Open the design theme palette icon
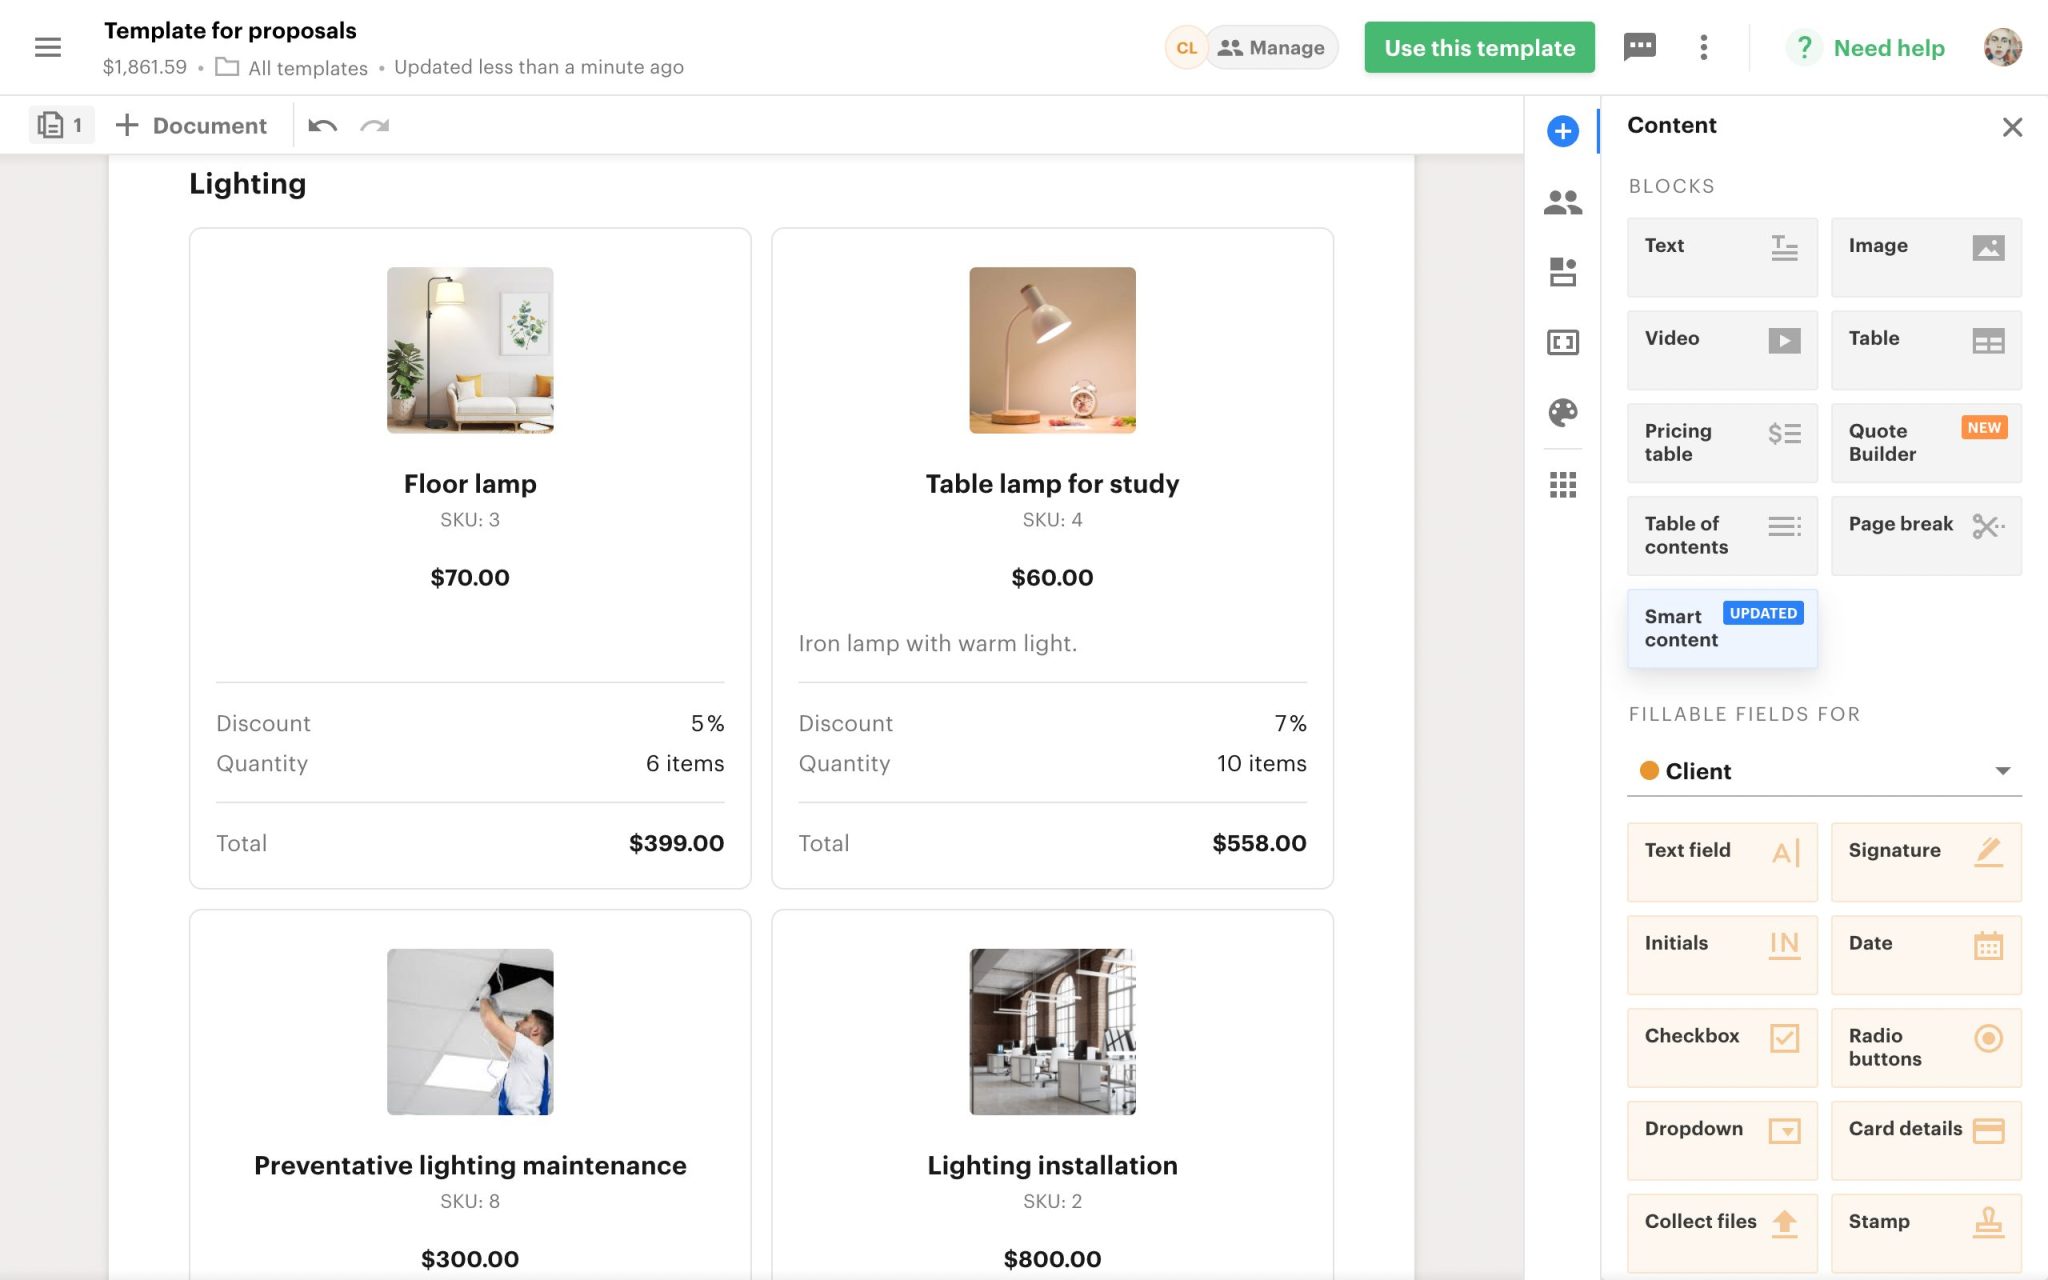 (1563, 411)
